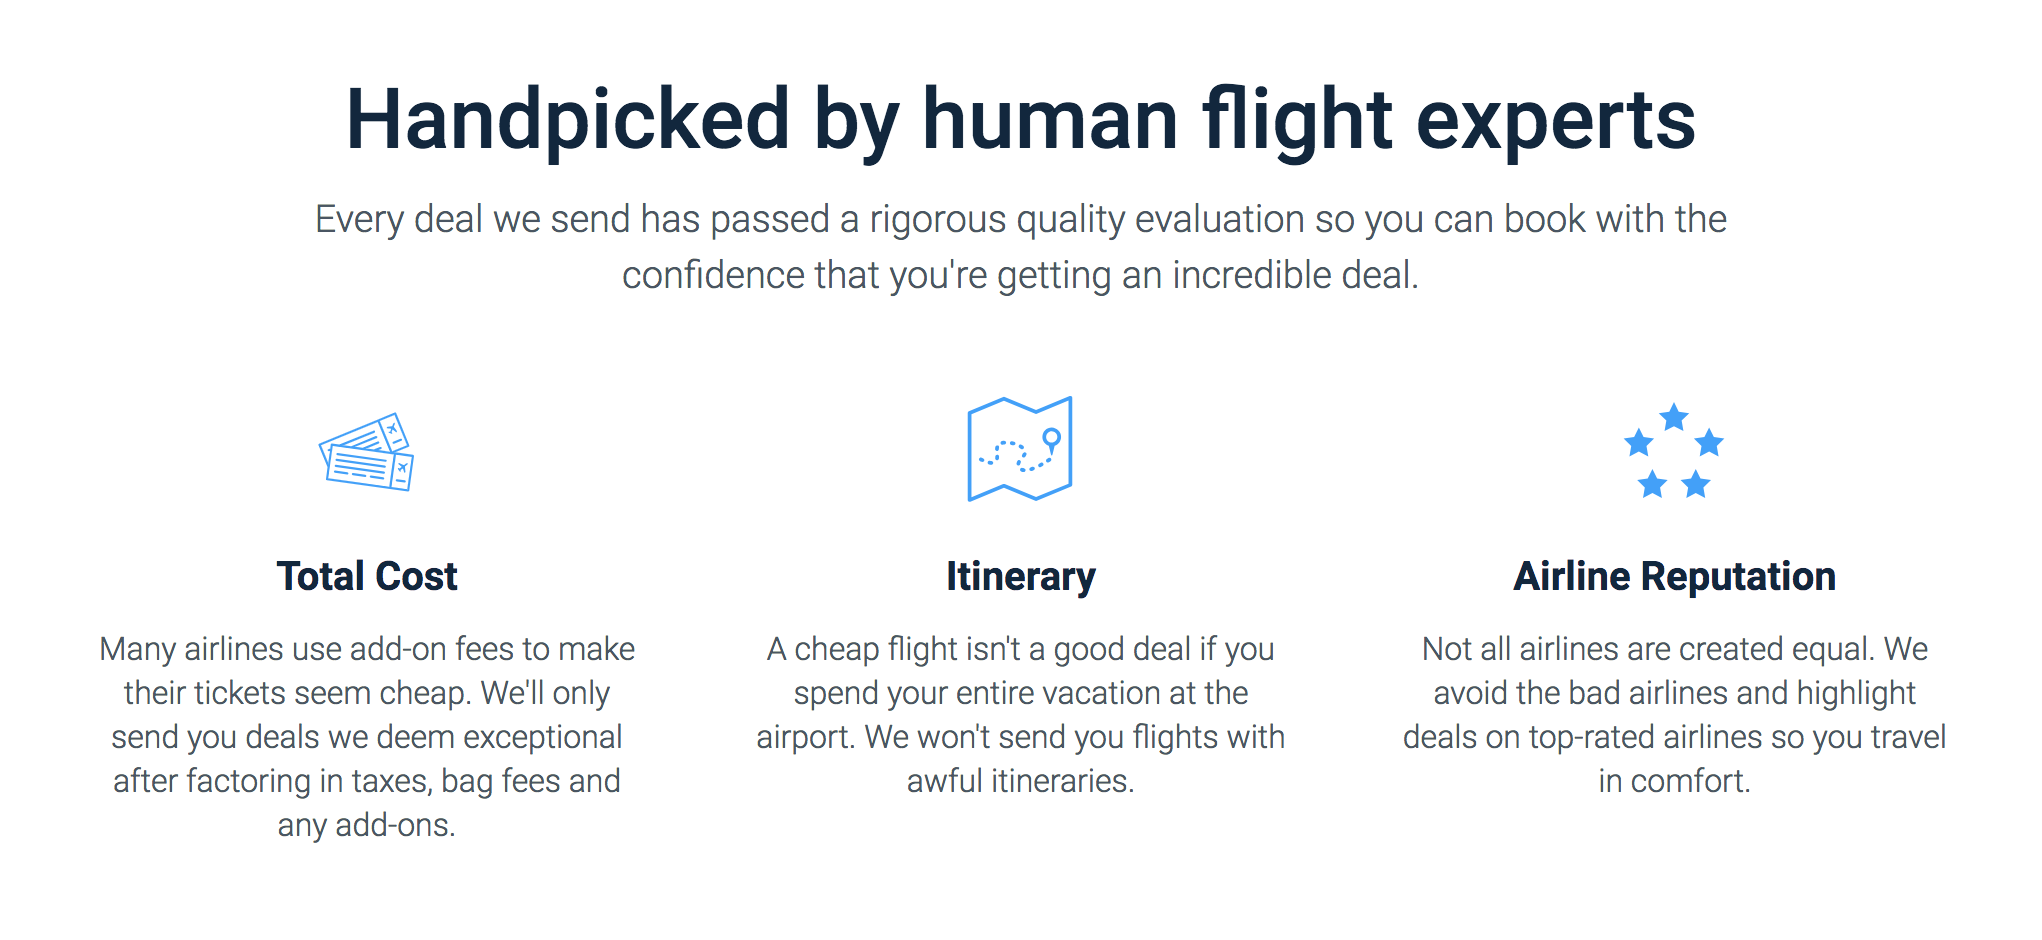Click the airplane symbol on the front ticket

[402, 468]
